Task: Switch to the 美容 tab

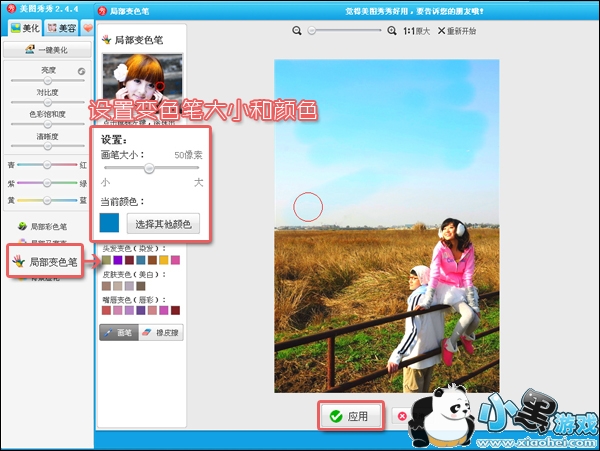Action: pos(62,28)
